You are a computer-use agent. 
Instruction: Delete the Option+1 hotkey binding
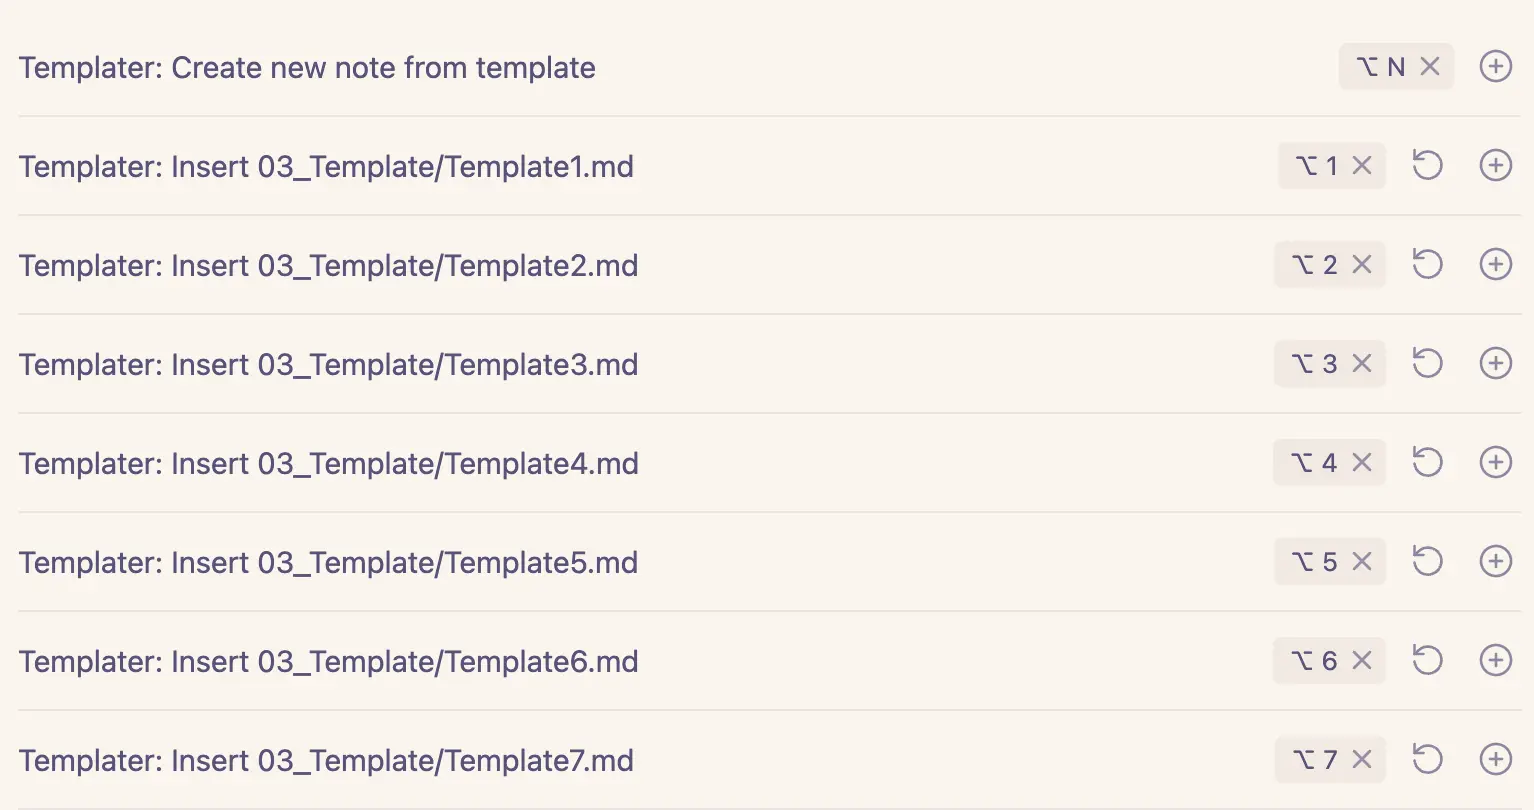pyautogui.click(x=1362, y=166)
